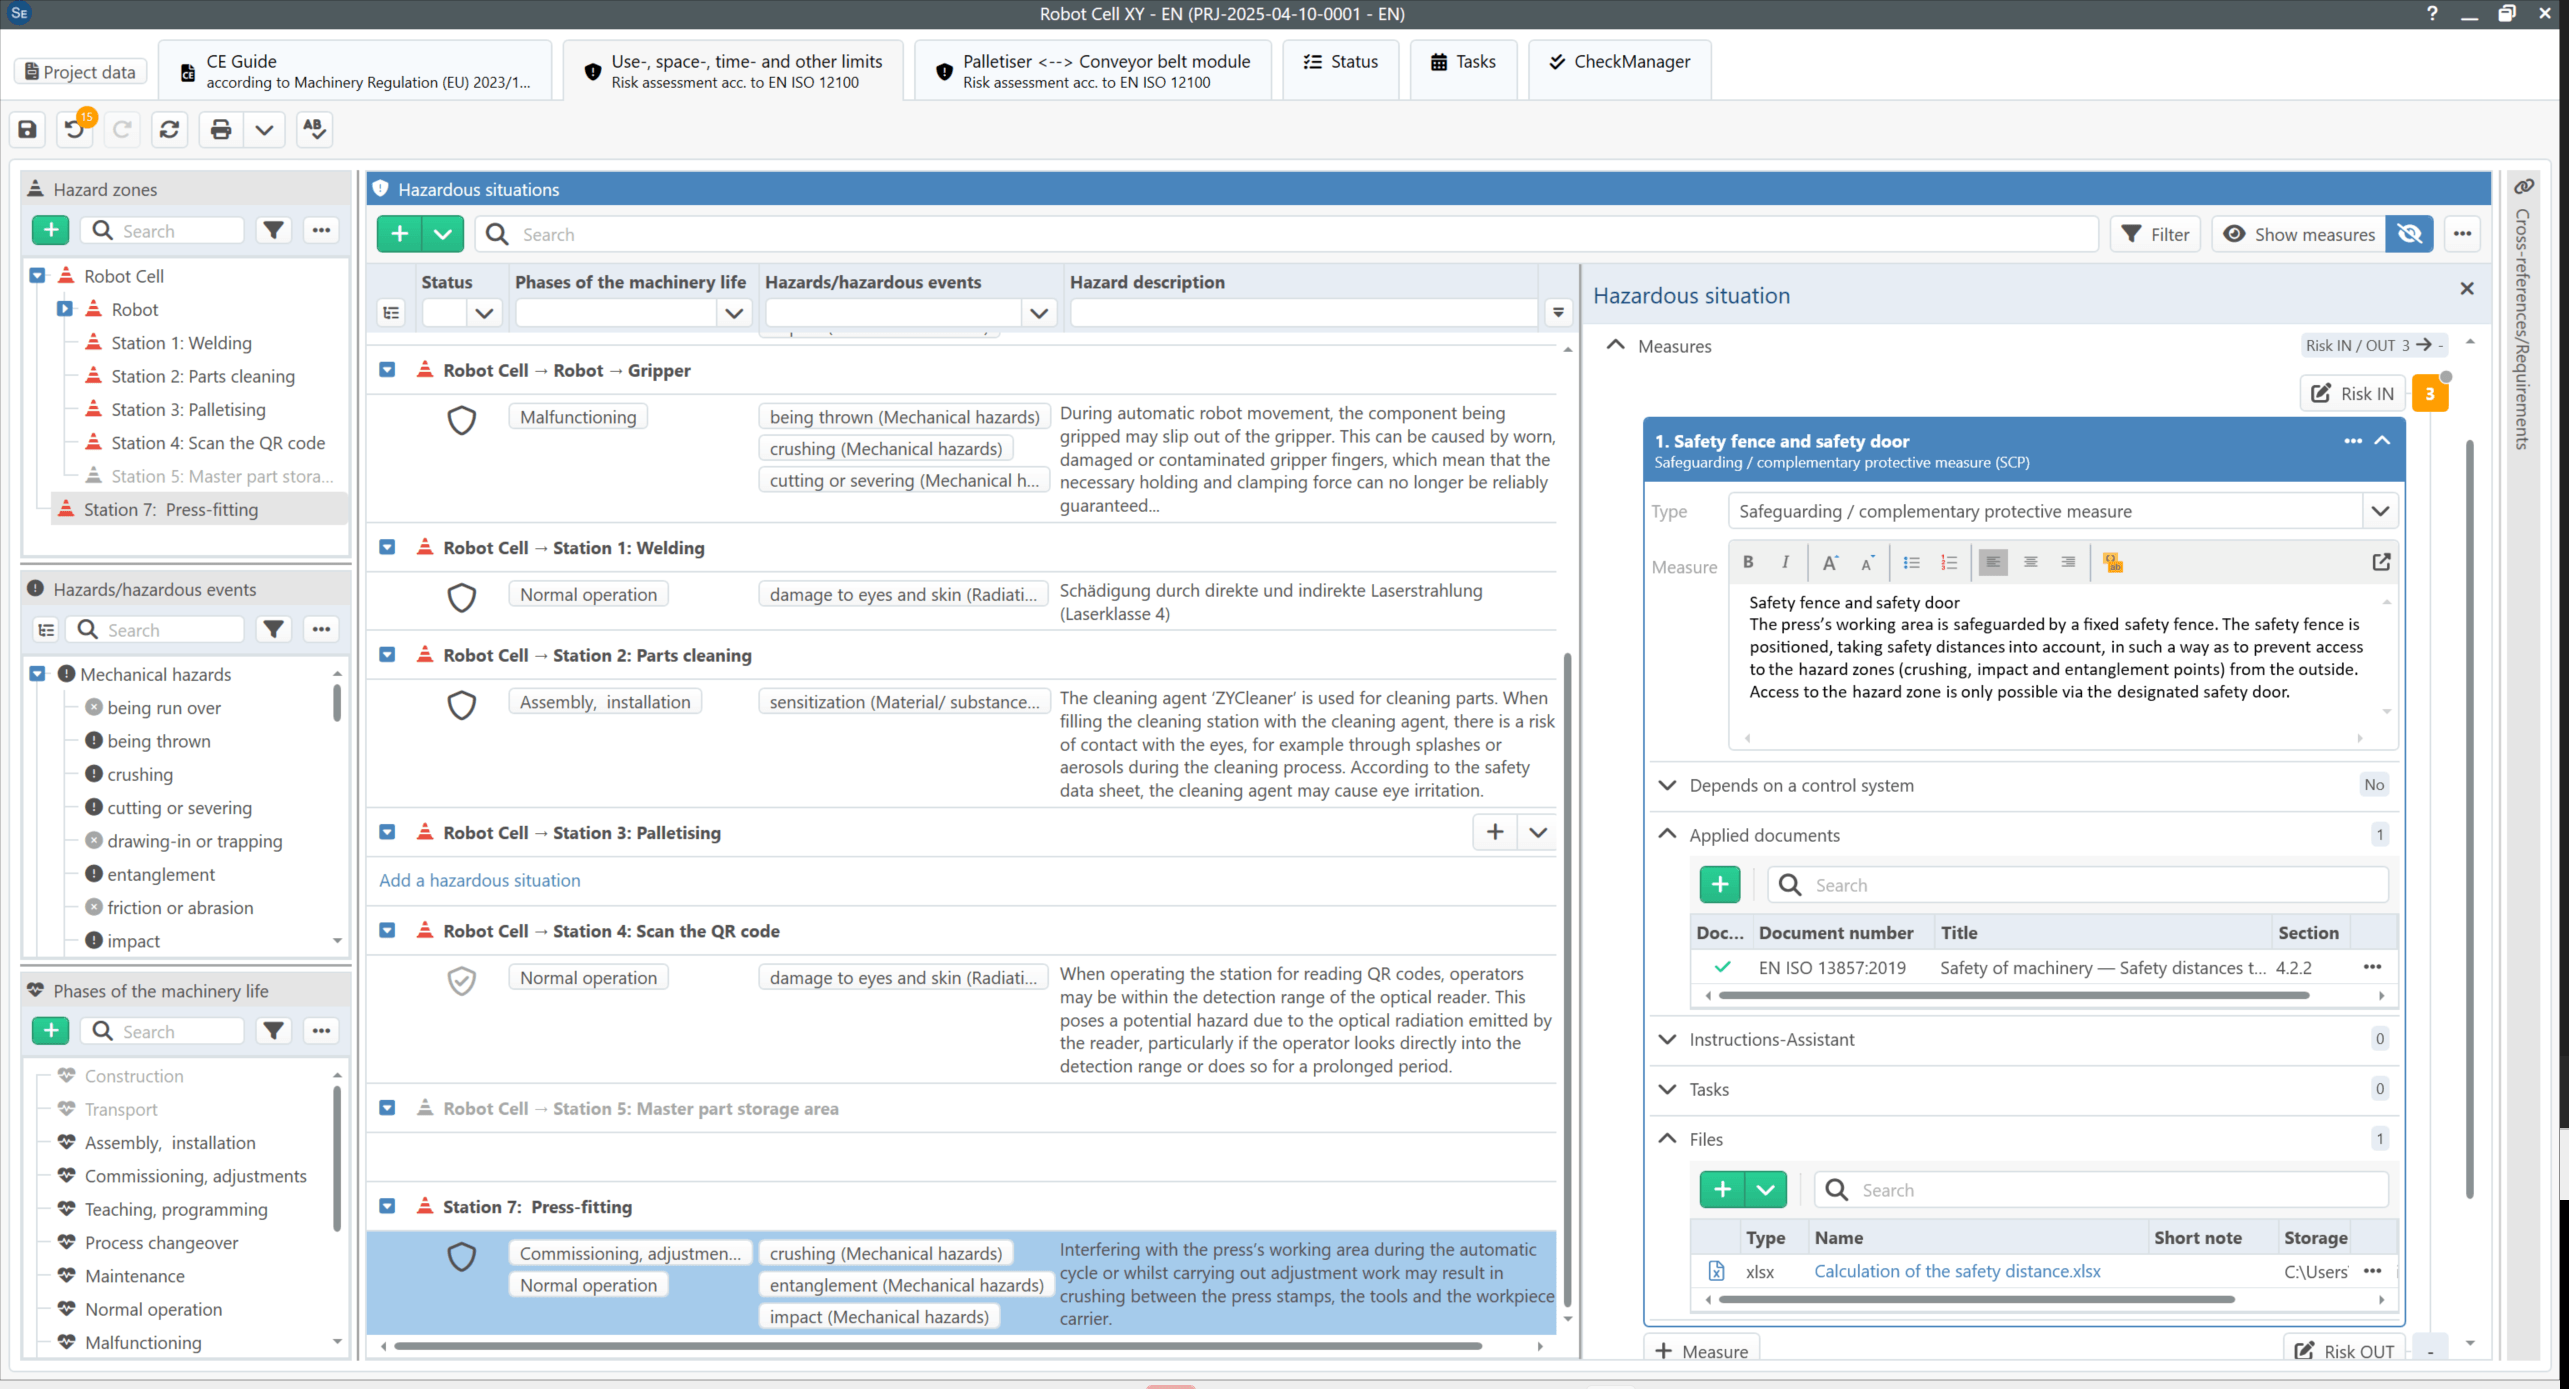This screenshot has width=2569, height=1389.
Task: Open Phases of the machinery life column dropdown
Action: tap(734, 313)
